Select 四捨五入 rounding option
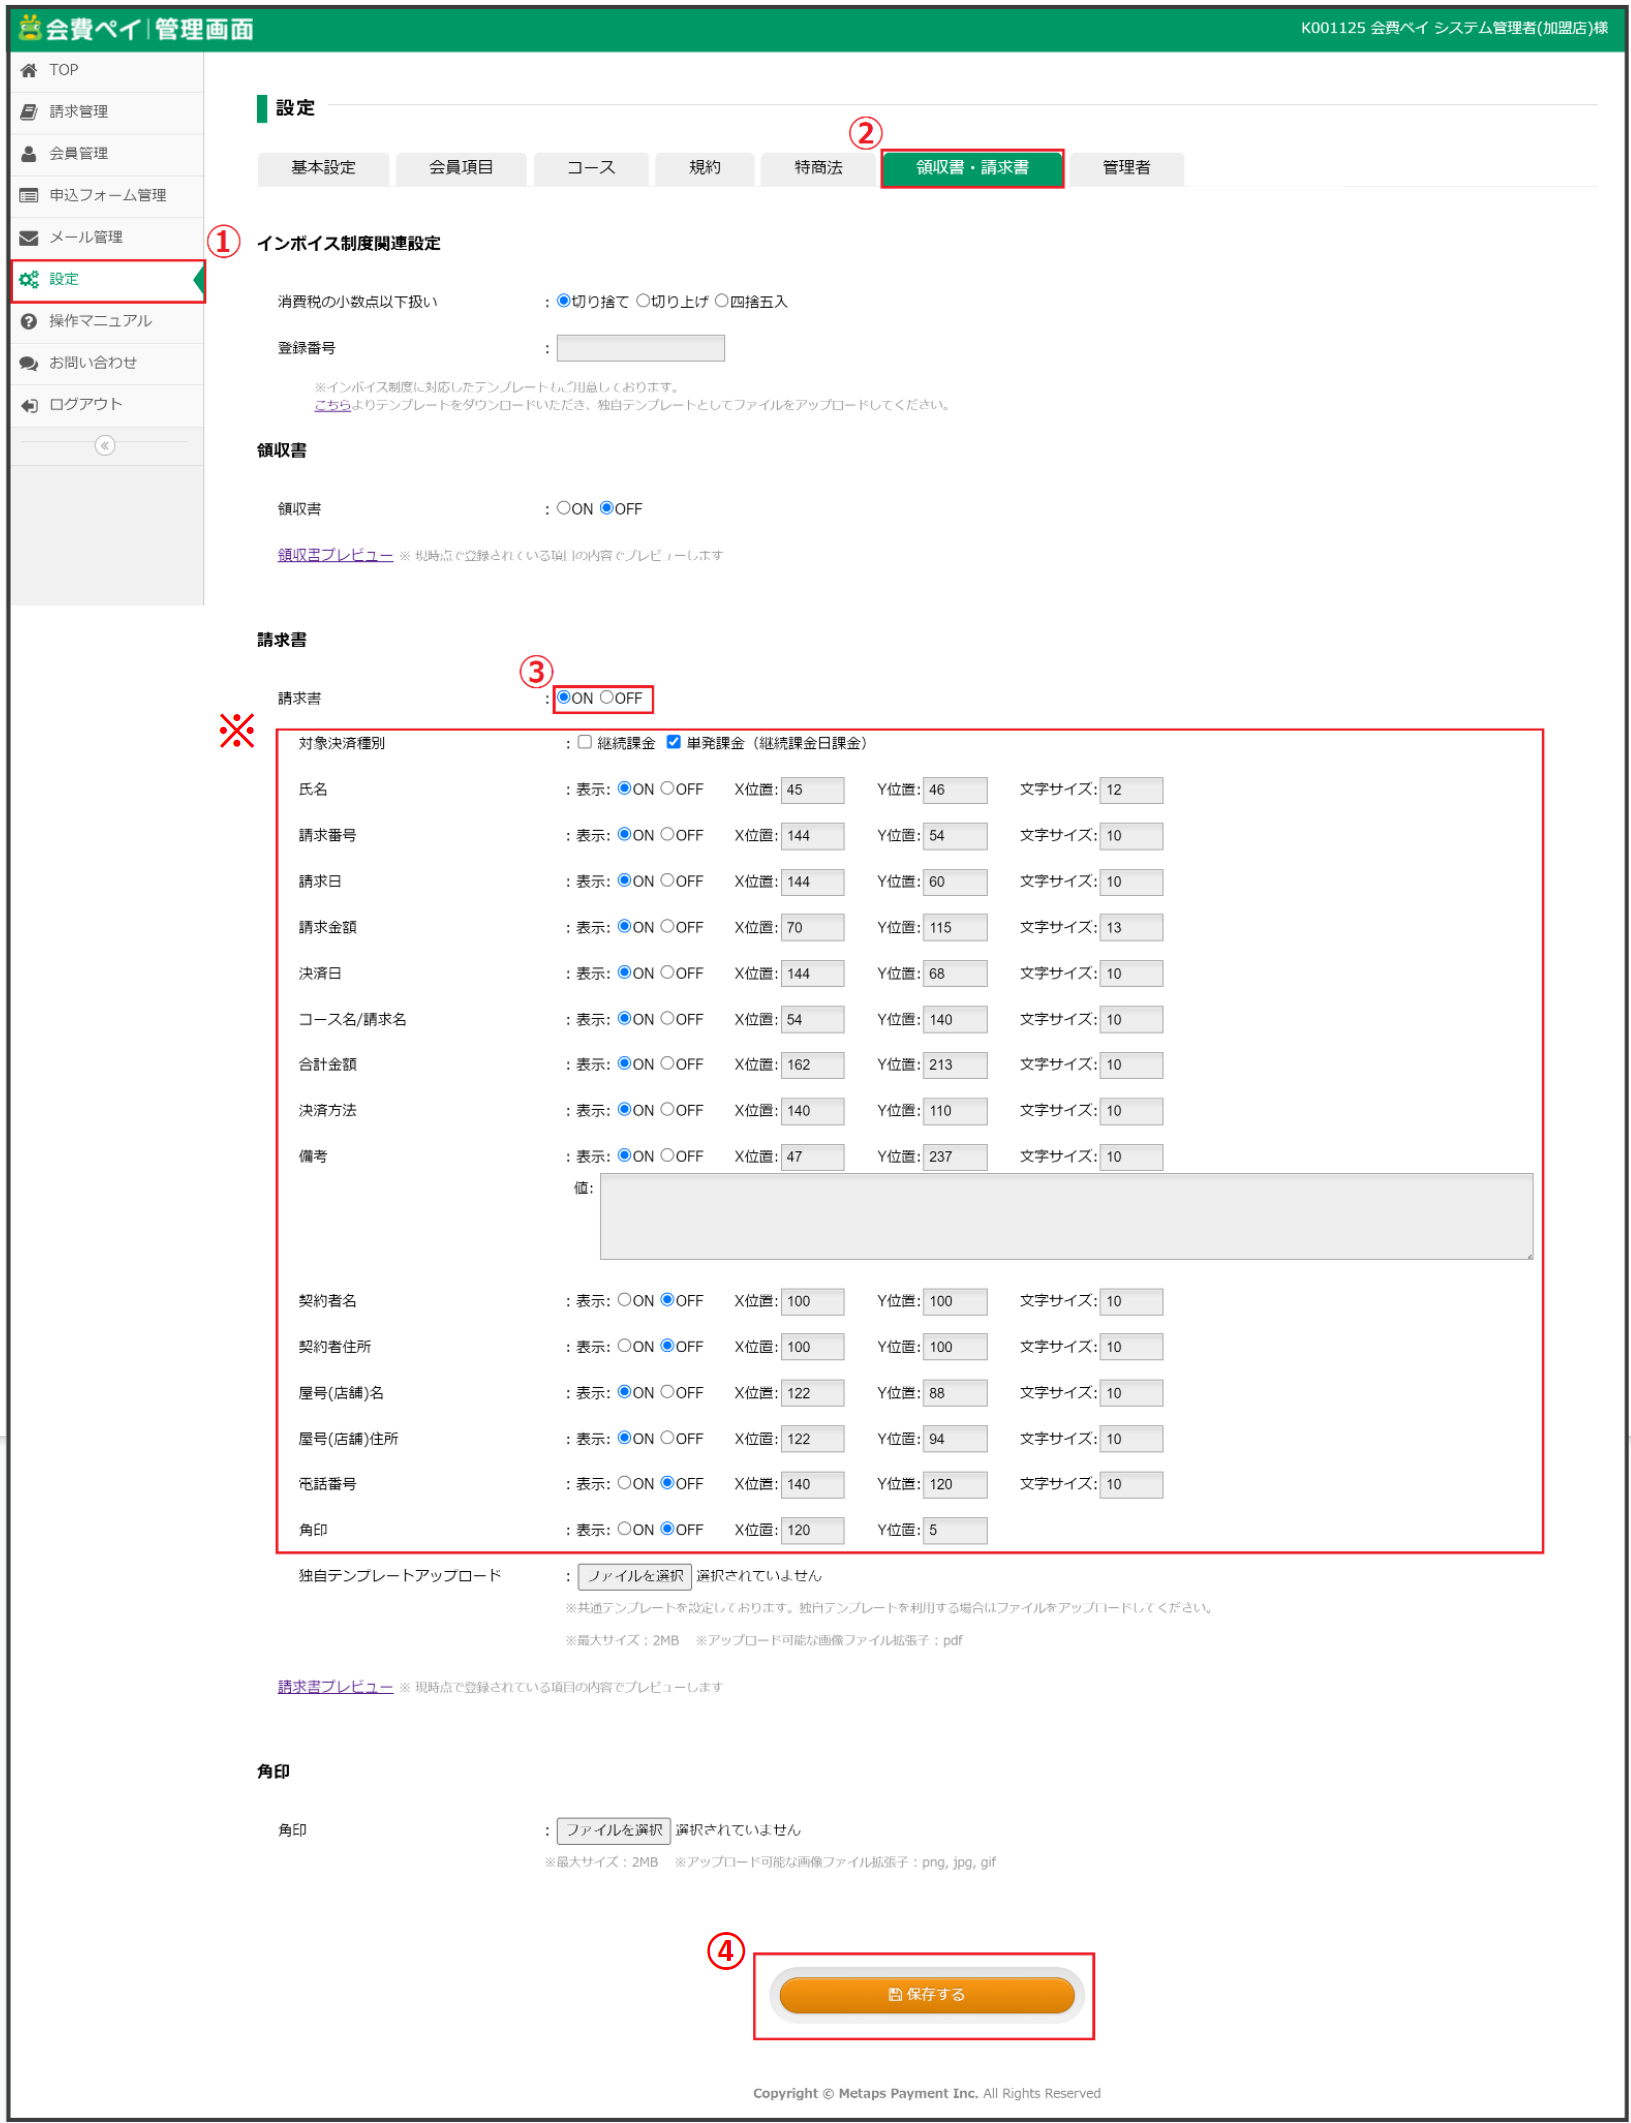1631x2123 pixels. 721,301
